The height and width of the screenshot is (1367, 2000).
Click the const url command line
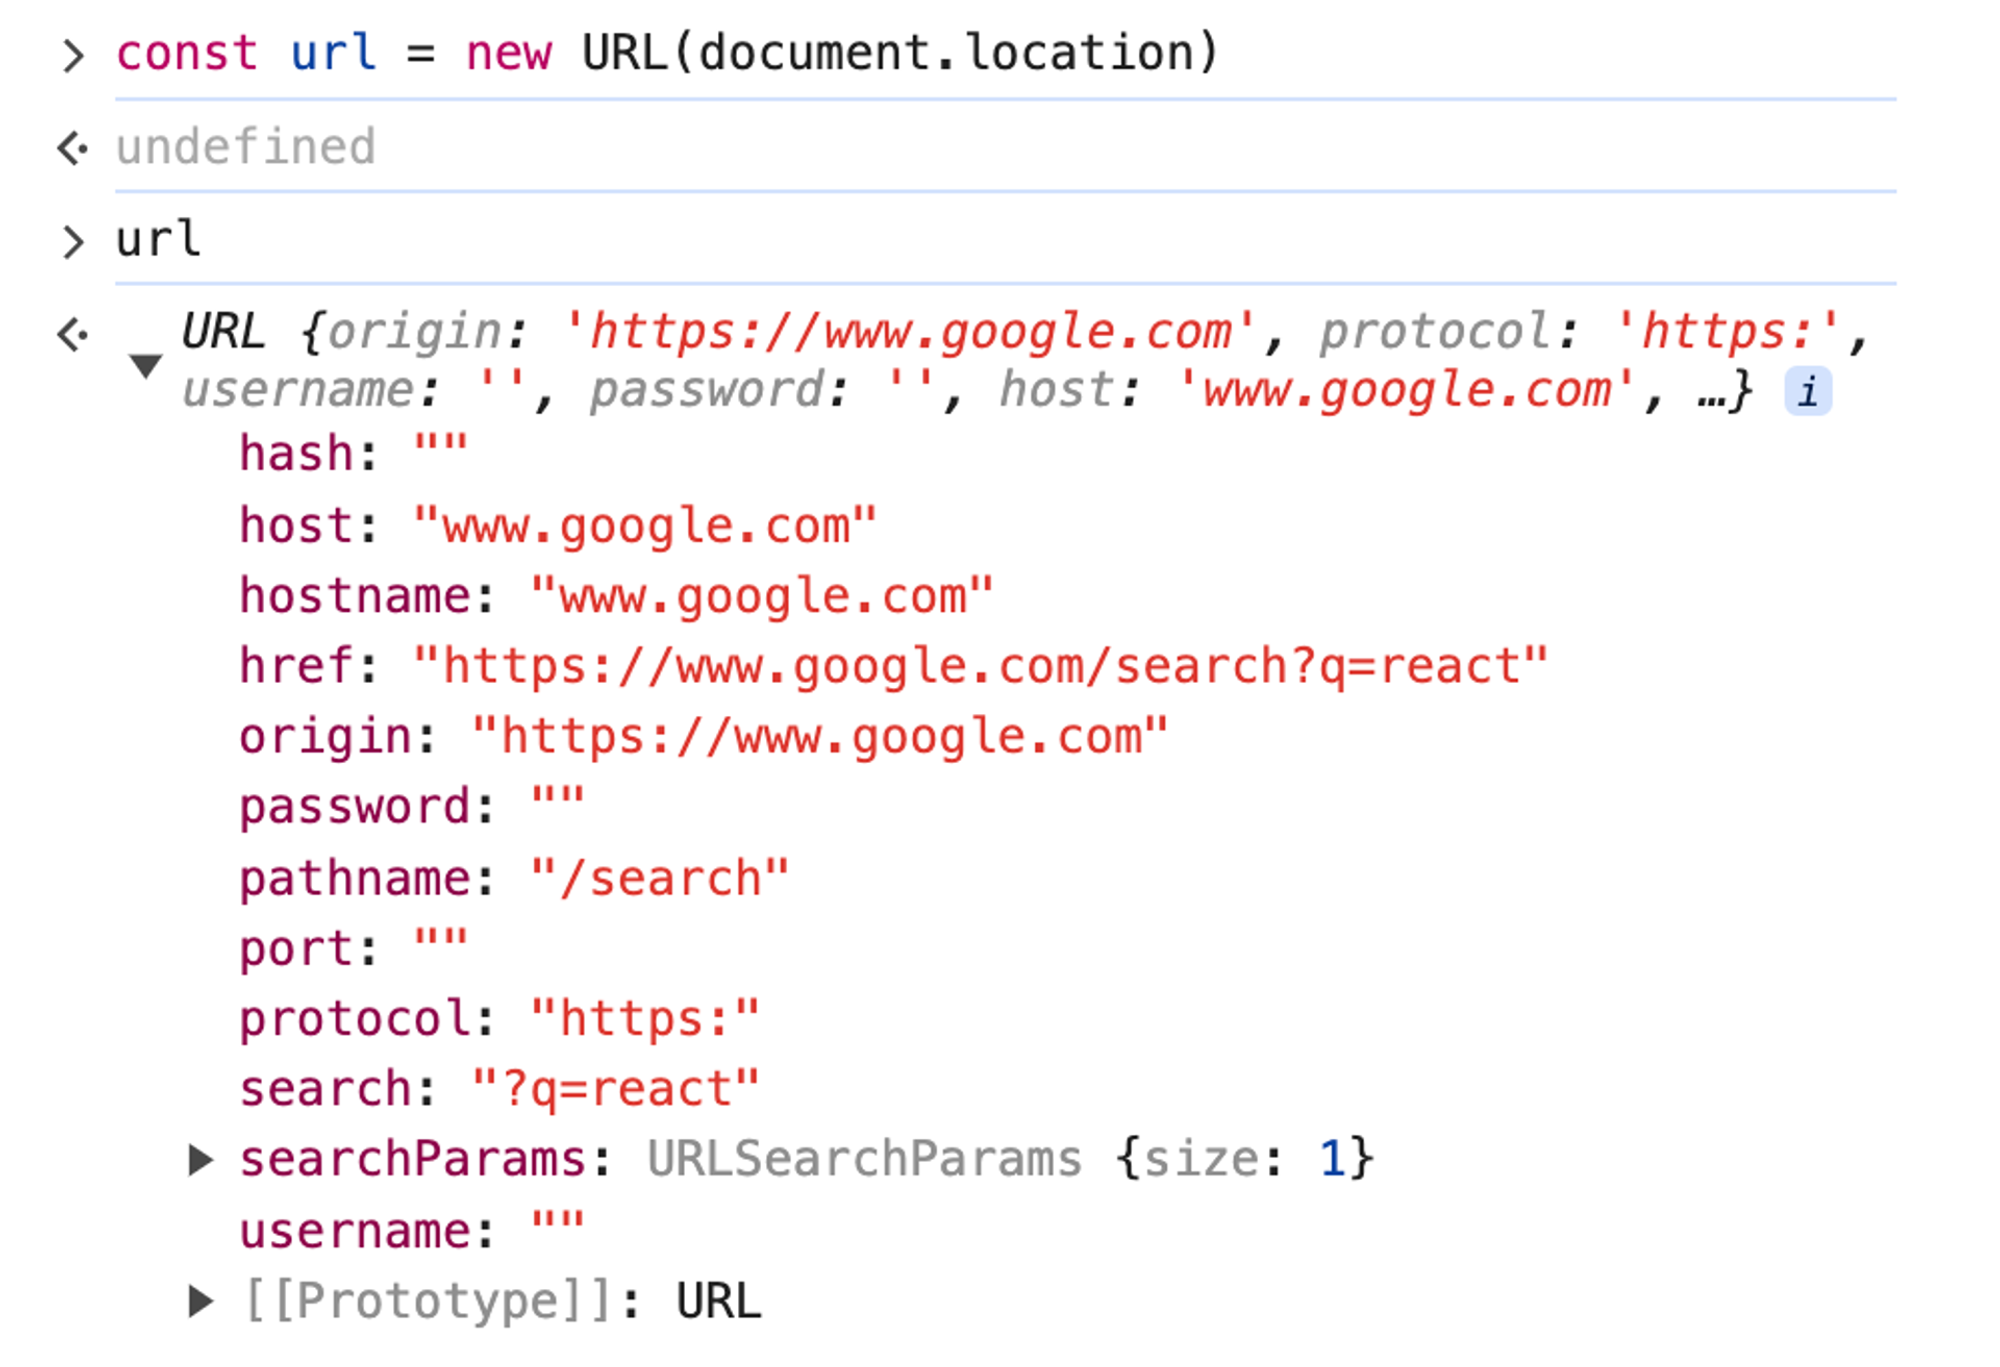coord(666,53)
